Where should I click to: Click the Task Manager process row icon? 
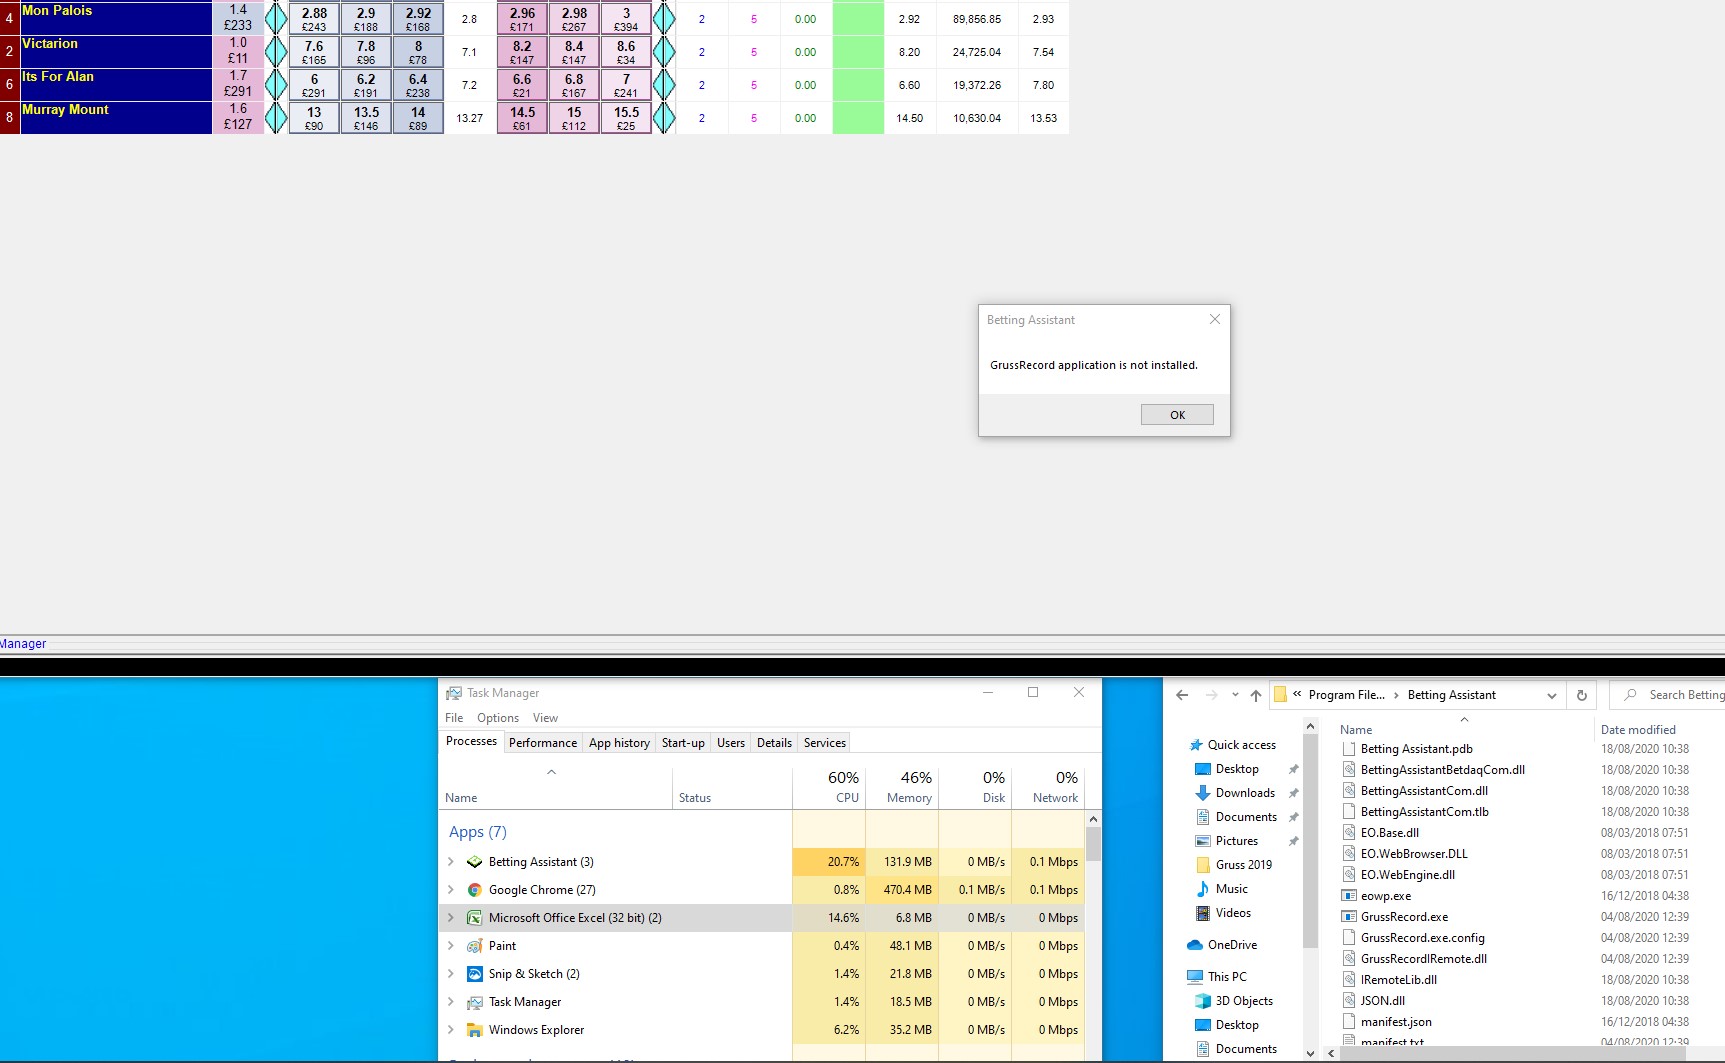pyautogui.click(x=475, y=1002)
